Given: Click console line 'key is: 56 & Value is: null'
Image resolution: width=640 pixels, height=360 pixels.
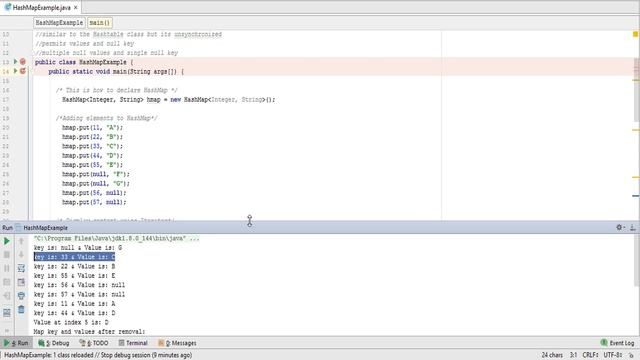Looking at the screenshot, I should (79, 285).
